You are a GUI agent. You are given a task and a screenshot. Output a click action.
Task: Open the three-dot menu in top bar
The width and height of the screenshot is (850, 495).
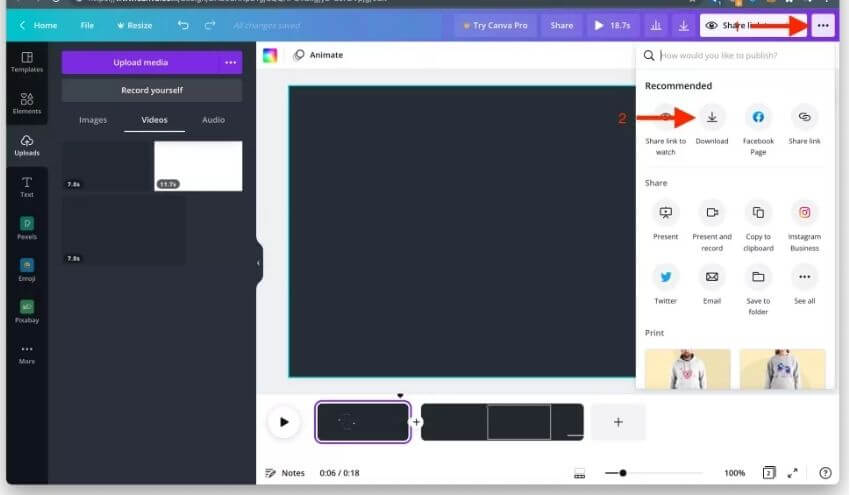click(x=822, y=25)
